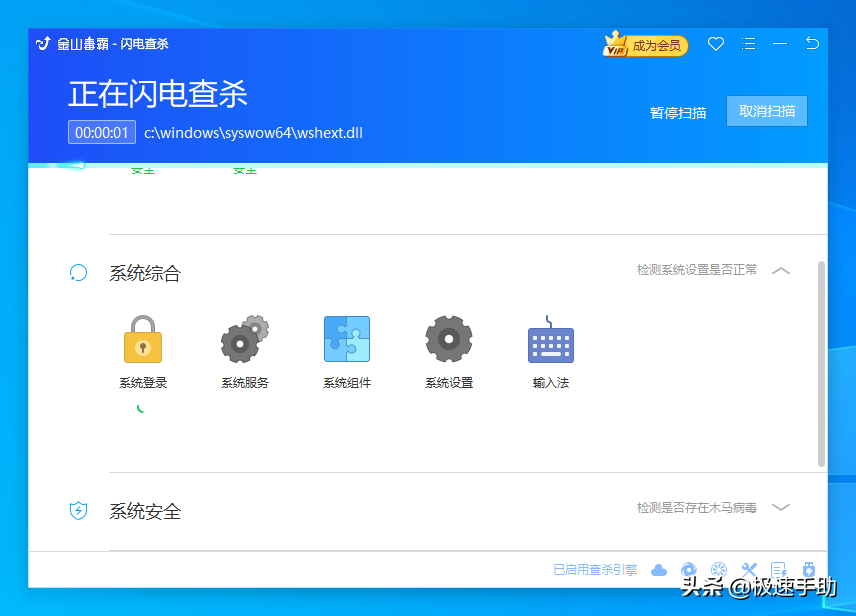Click the shield icon beside 系统安全
The height and width of the screenshot is (616, 856).
(x=79, y=511)
